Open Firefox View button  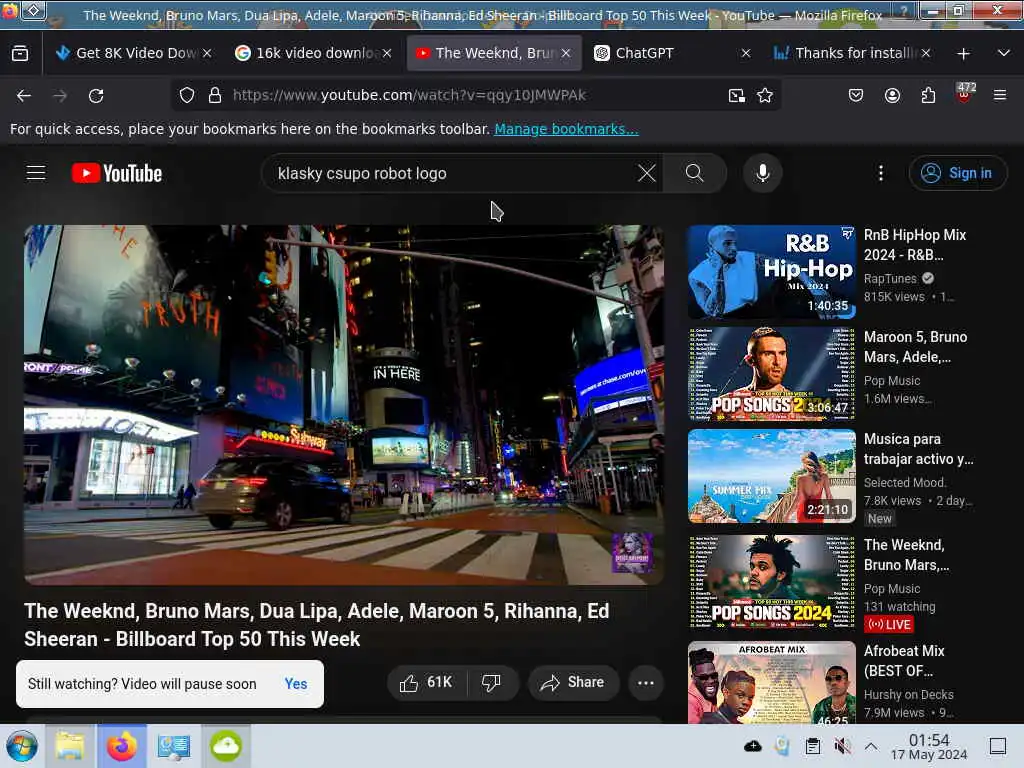pos(20,54)
